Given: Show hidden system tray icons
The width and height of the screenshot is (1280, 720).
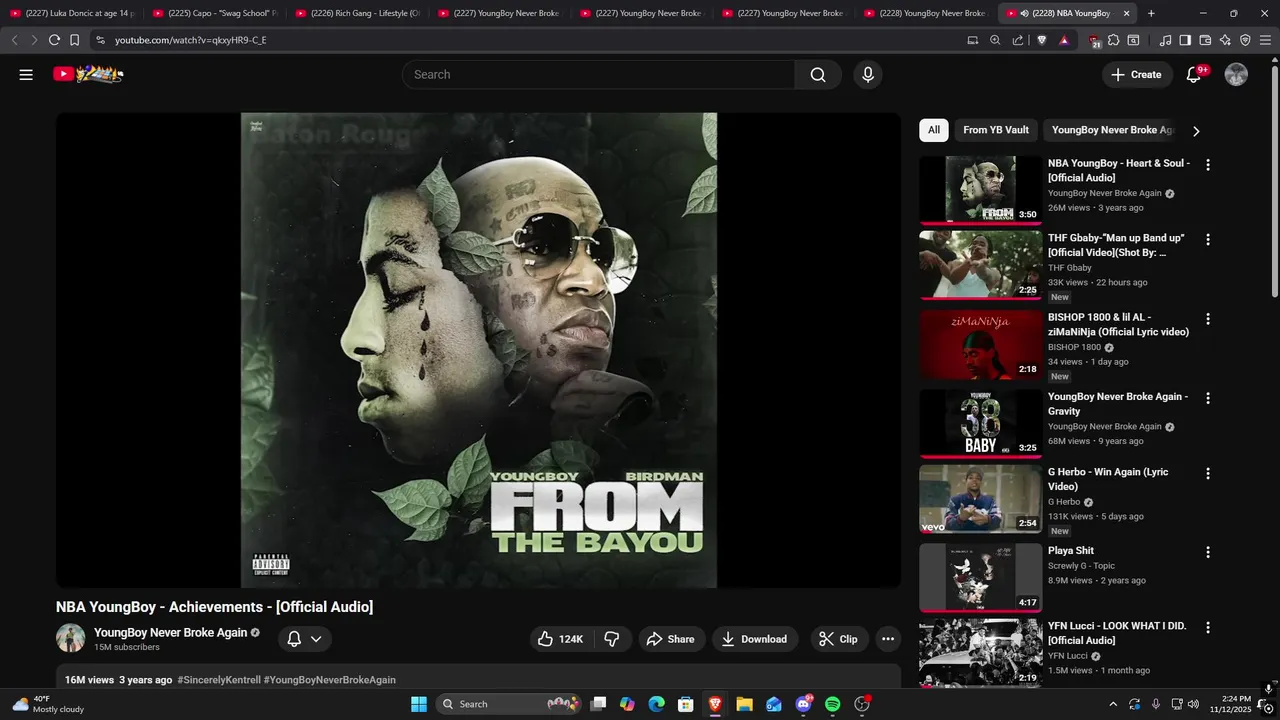Looking at the screenshot, I should [1112, 704].
